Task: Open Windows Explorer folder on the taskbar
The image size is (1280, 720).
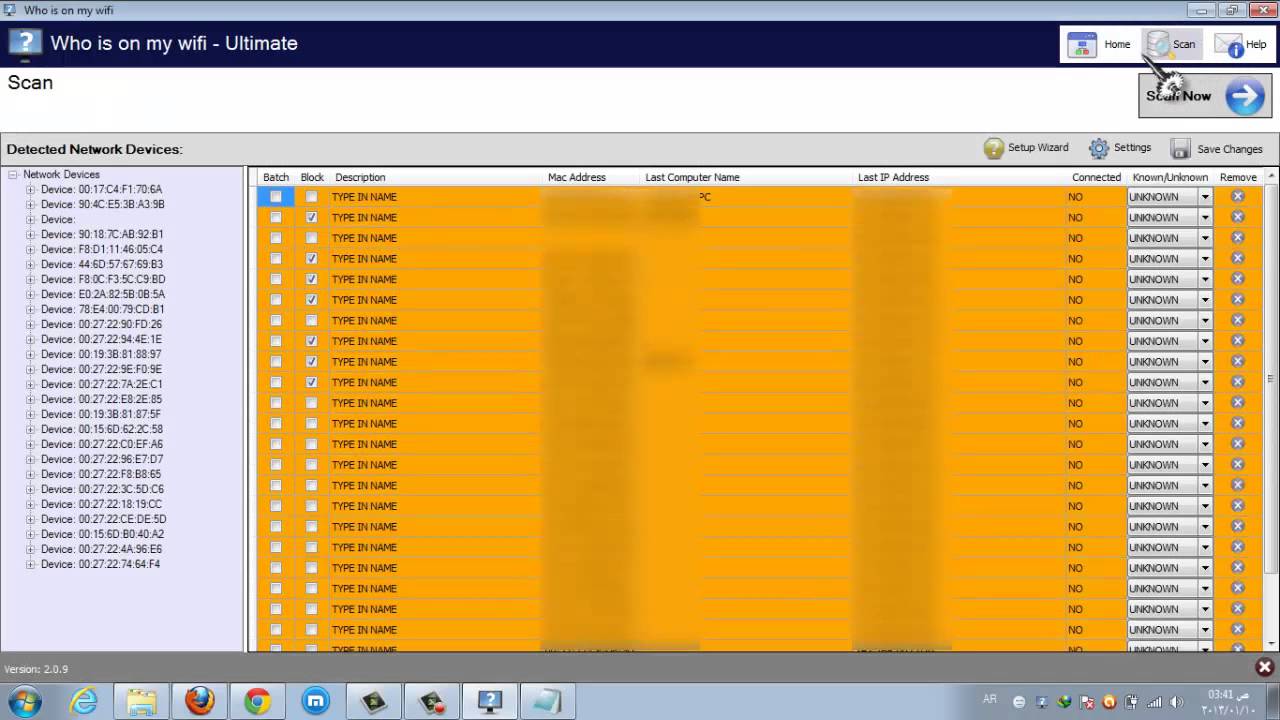Action: [x=142, y=702]
